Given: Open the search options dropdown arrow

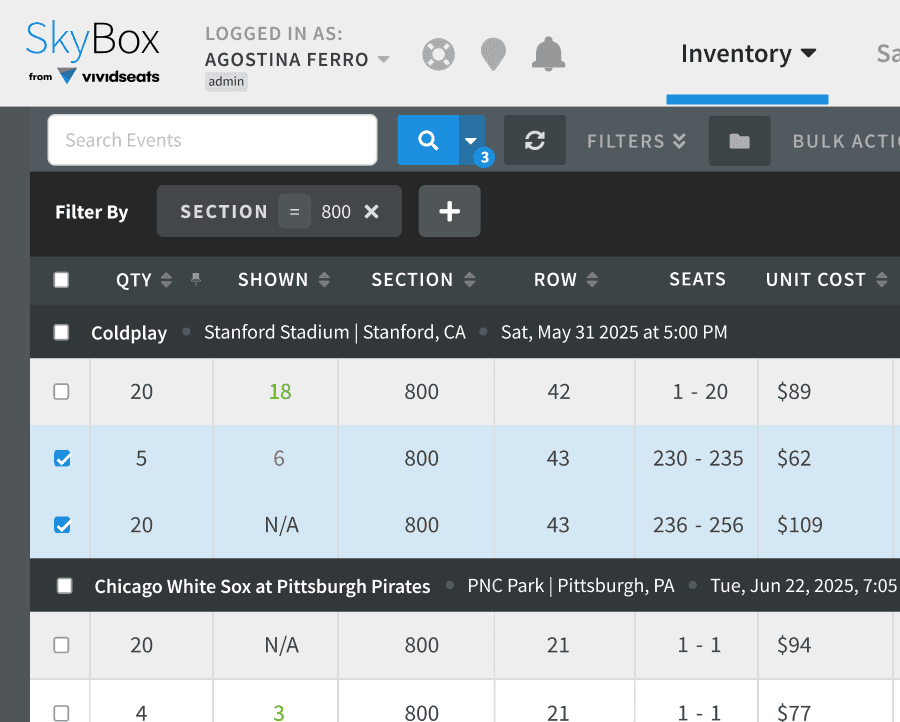Looking at the screenshot, I should click(471, 140).
